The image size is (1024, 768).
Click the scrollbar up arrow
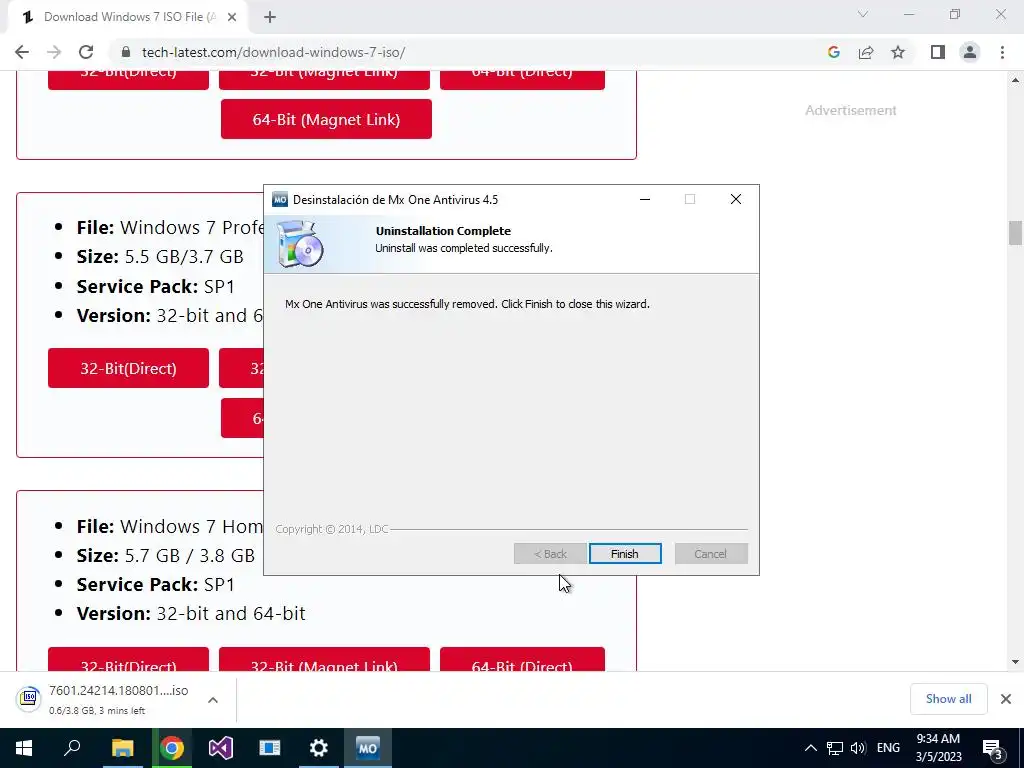pyautogui.click(x=1015, y=80)
